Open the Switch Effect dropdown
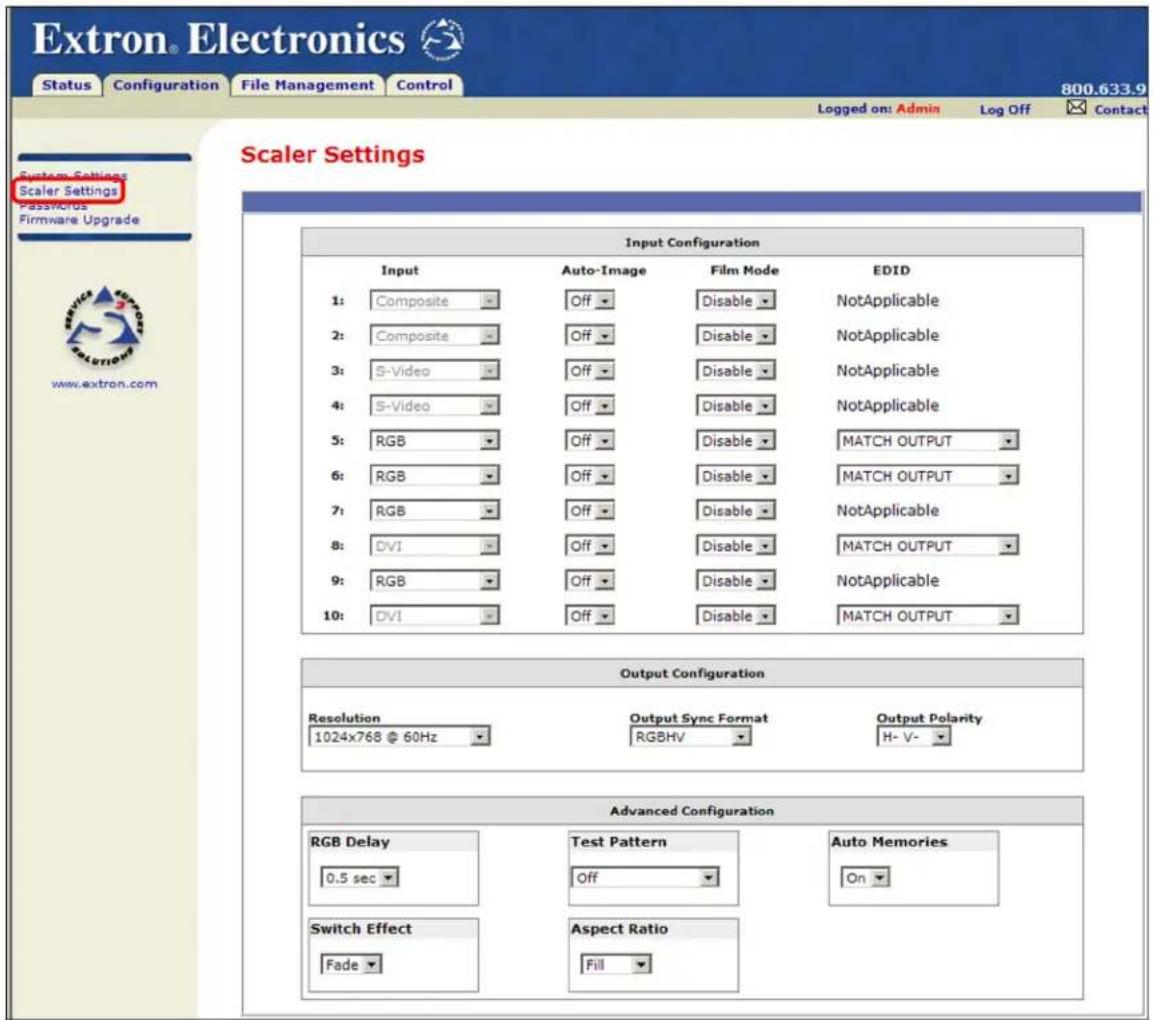Viewport: 1154px width, 1020px height. pos(351,964)
